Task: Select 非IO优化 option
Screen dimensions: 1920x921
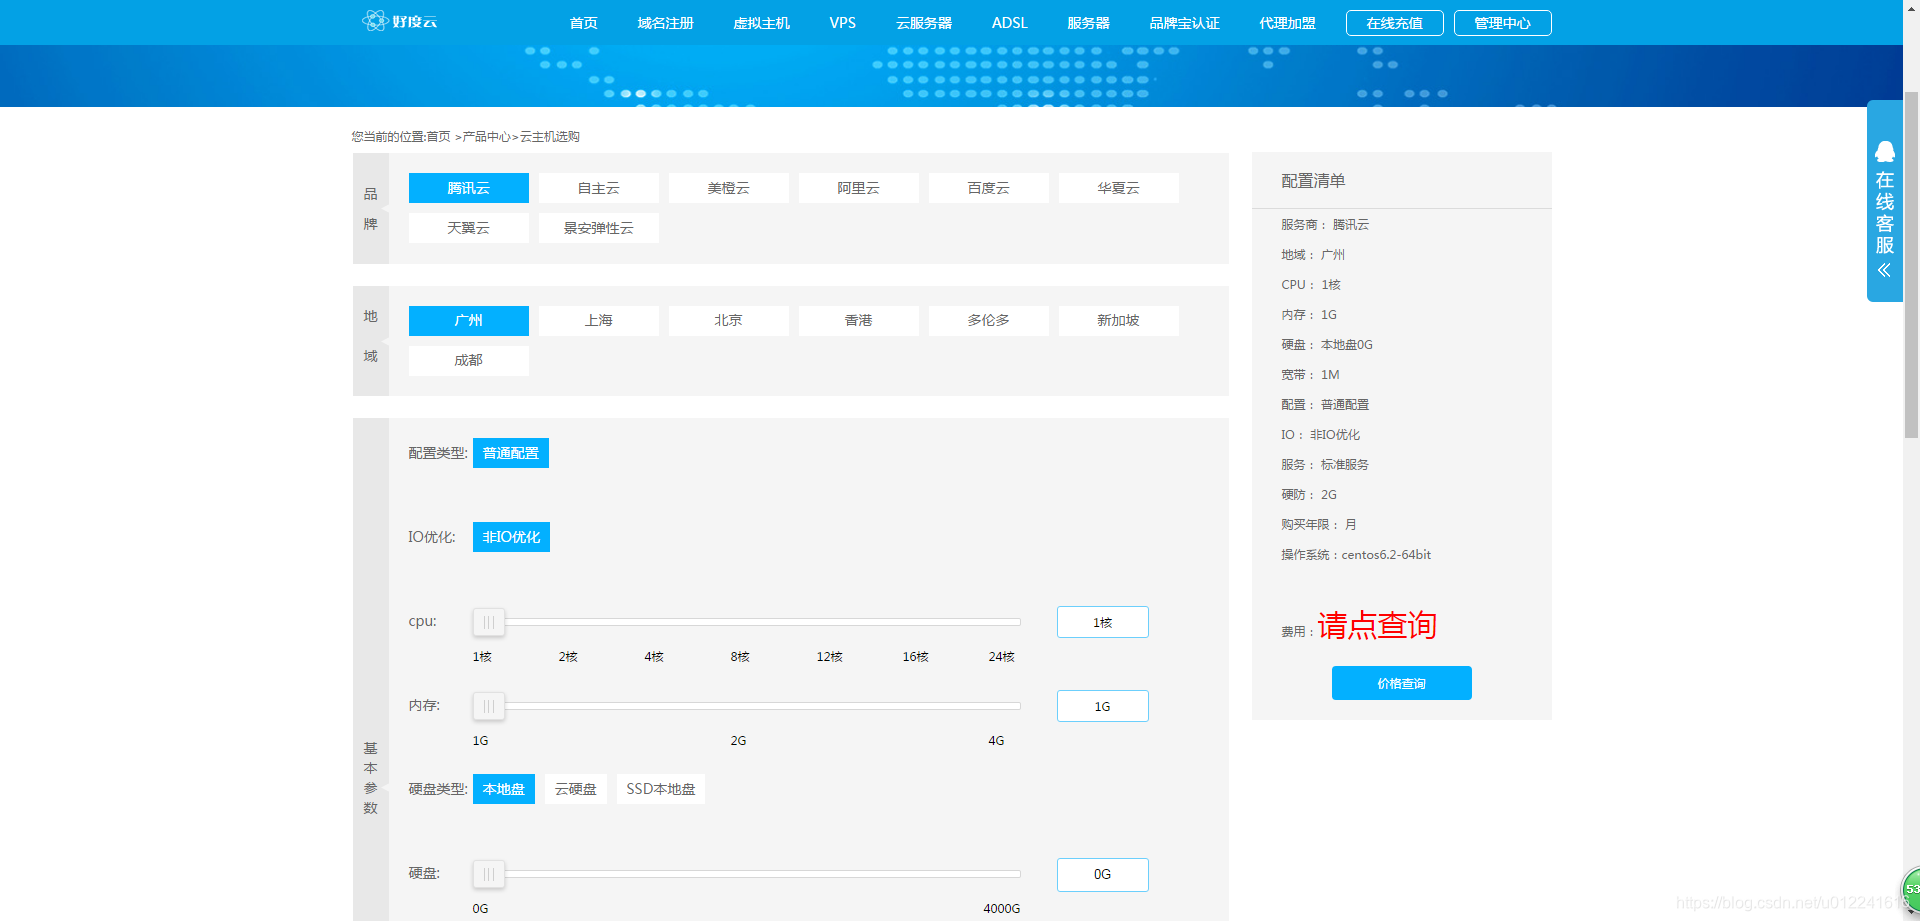Action: pos(511,537)
